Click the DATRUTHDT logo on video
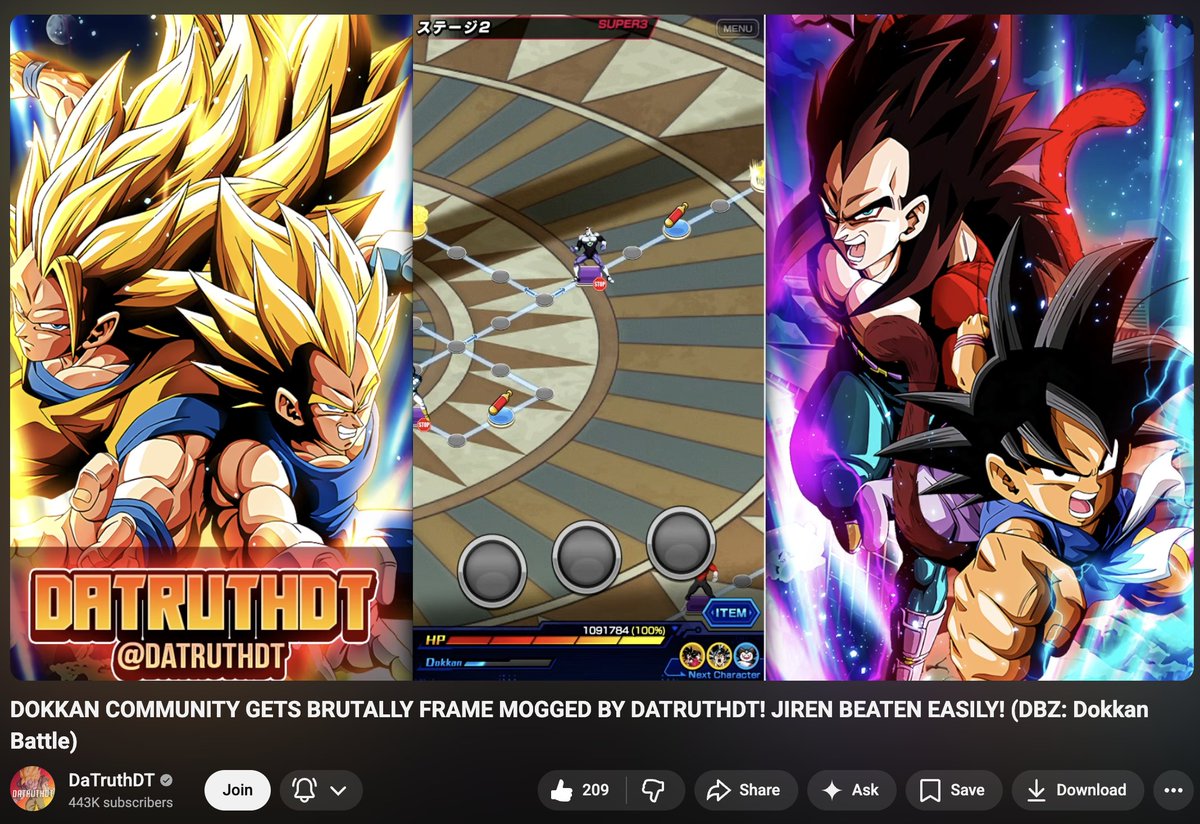Image resolution: width=1200 pixels, height=824 pixels. point(204,604)
